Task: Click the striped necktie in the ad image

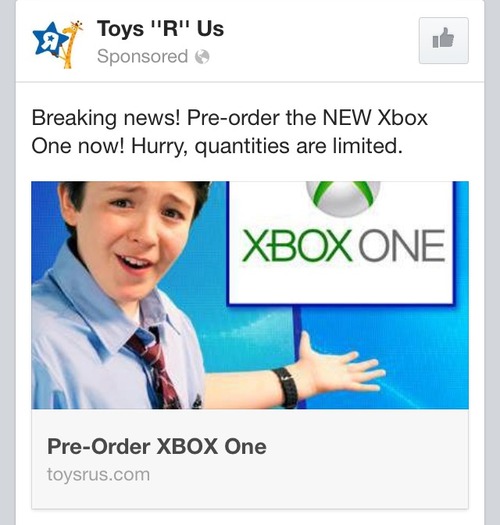Action: [153, 367]
